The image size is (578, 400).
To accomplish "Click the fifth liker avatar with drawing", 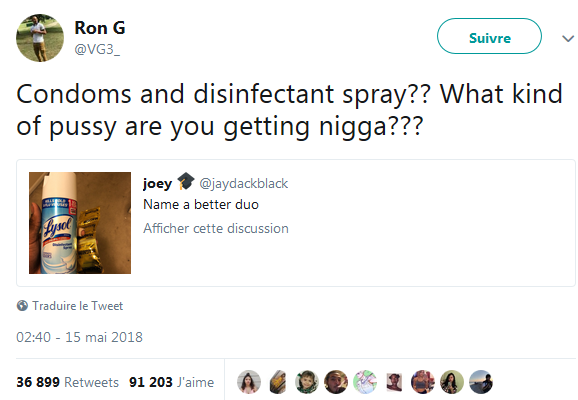I will [365, 382].
